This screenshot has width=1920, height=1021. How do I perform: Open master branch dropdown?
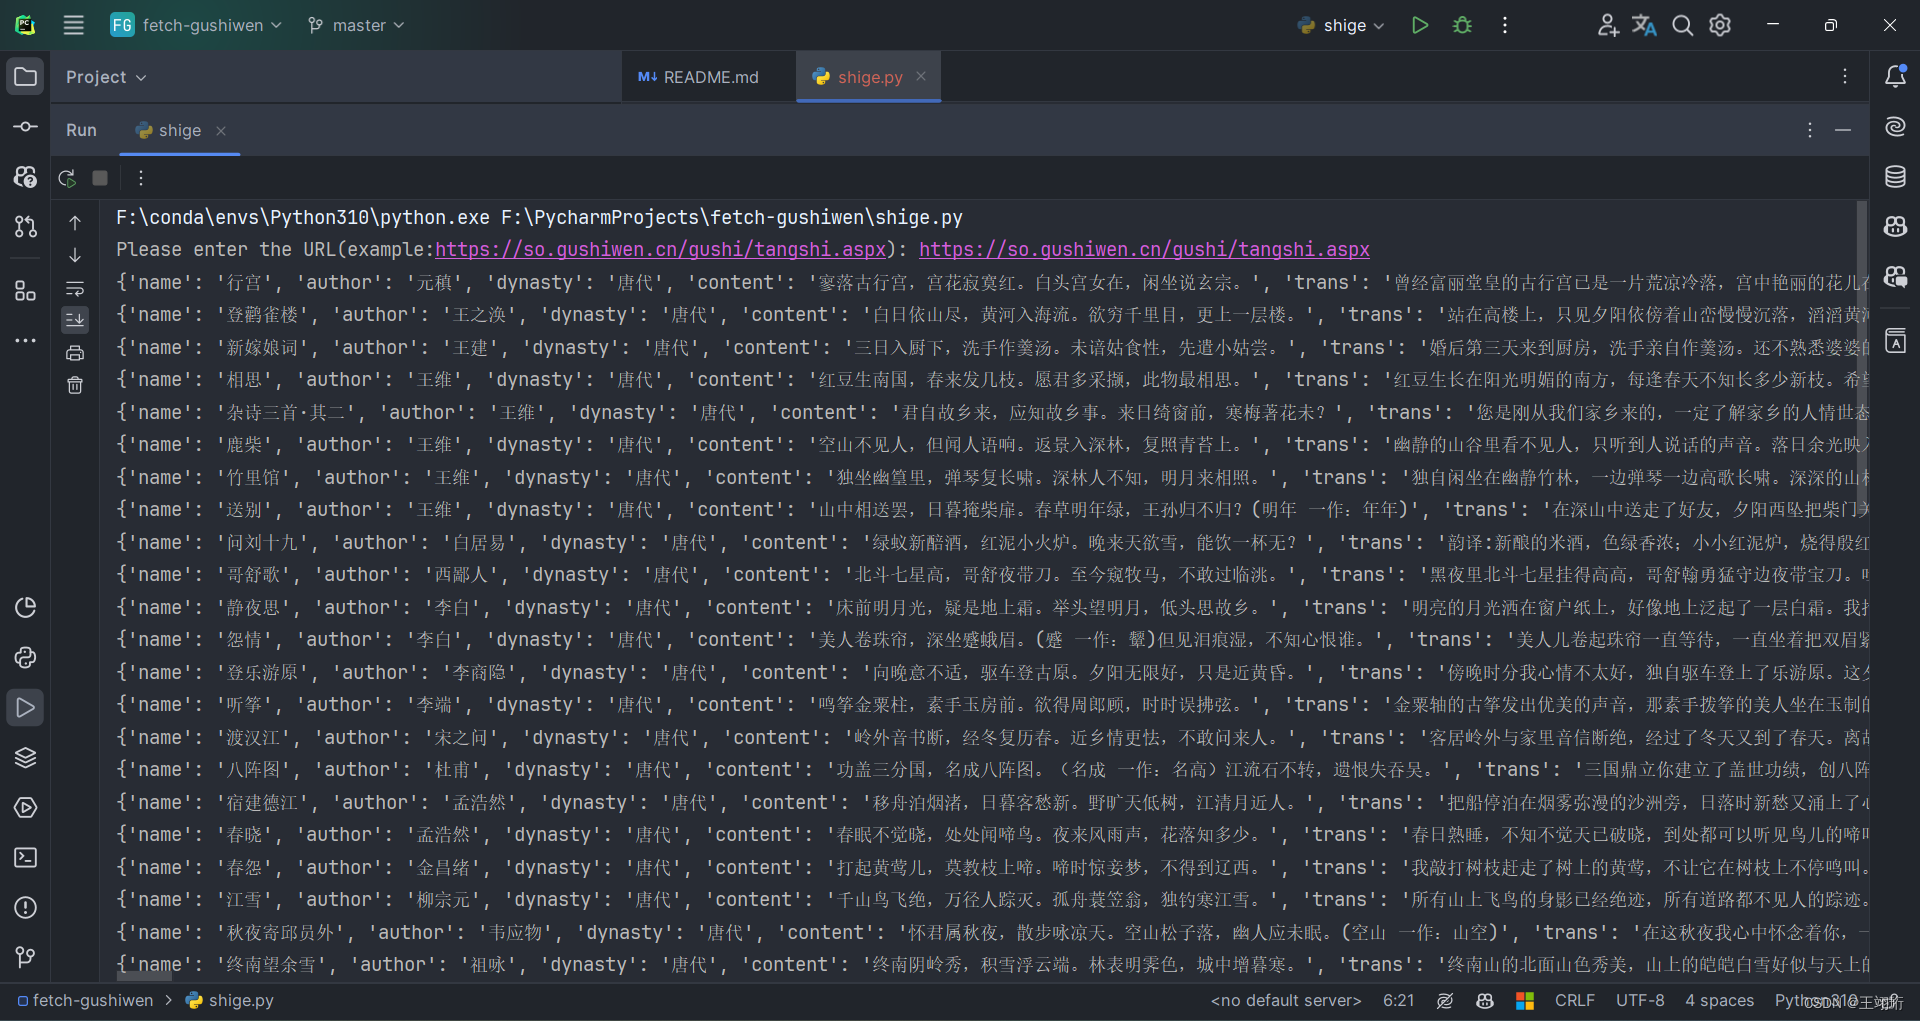(x=356, y=25)
